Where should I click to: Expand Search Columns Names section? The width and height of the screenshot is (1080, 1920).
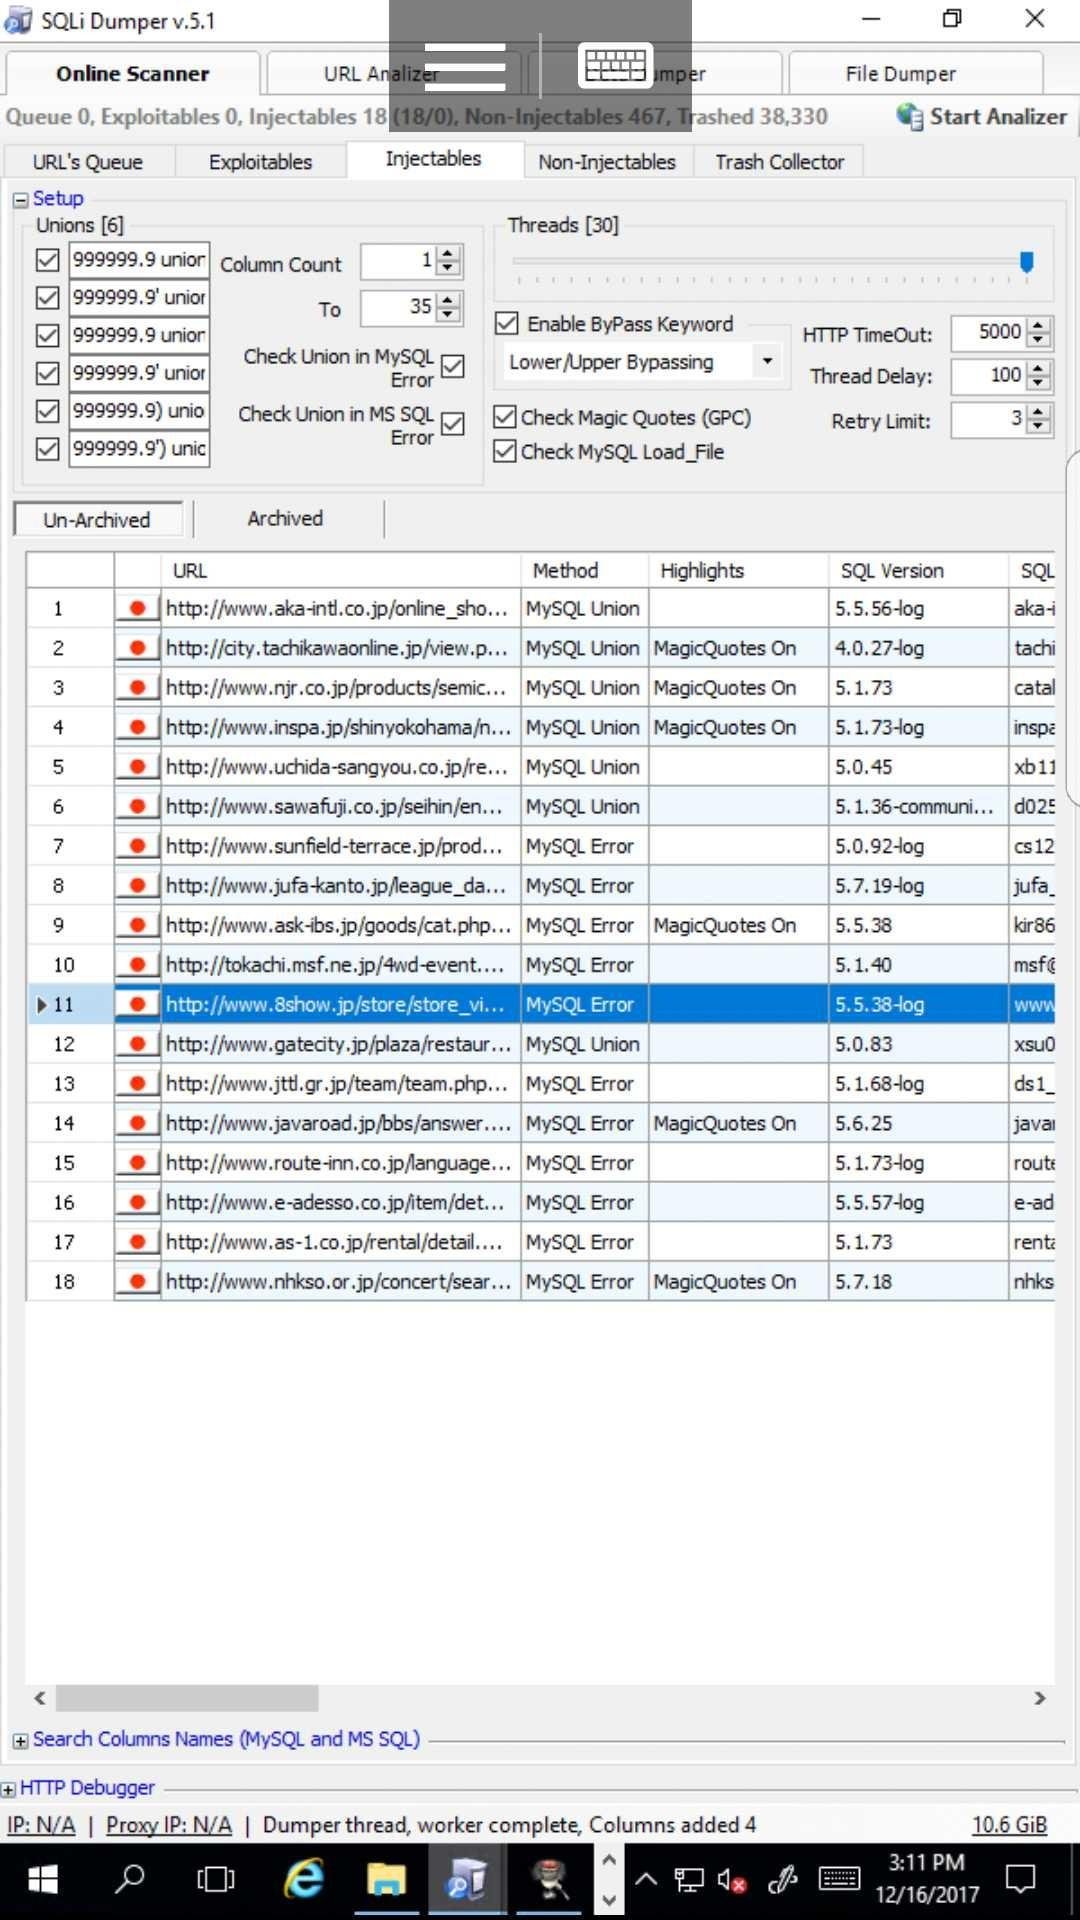(20, 1741)
